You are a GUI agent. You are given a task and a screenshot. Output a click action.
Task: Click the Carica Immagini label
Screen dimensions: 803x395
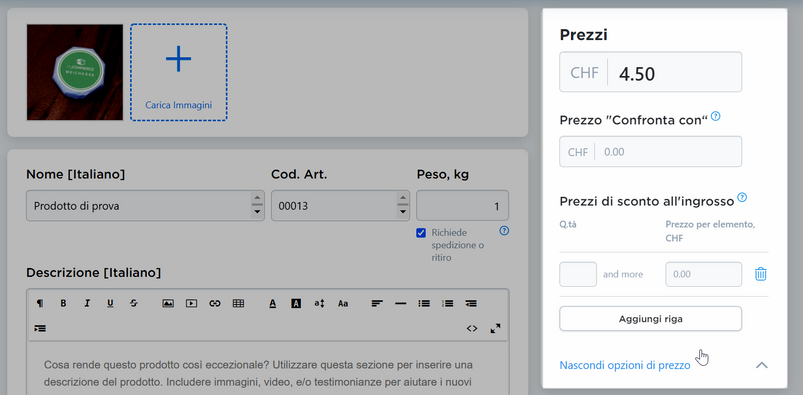(x=178, y=105)
